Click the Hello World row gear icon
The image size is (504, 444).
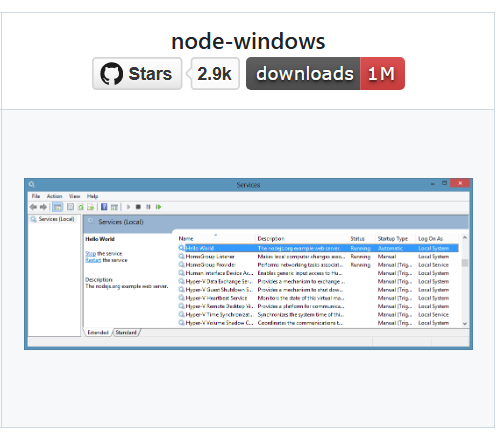click(x=181, y=248)
